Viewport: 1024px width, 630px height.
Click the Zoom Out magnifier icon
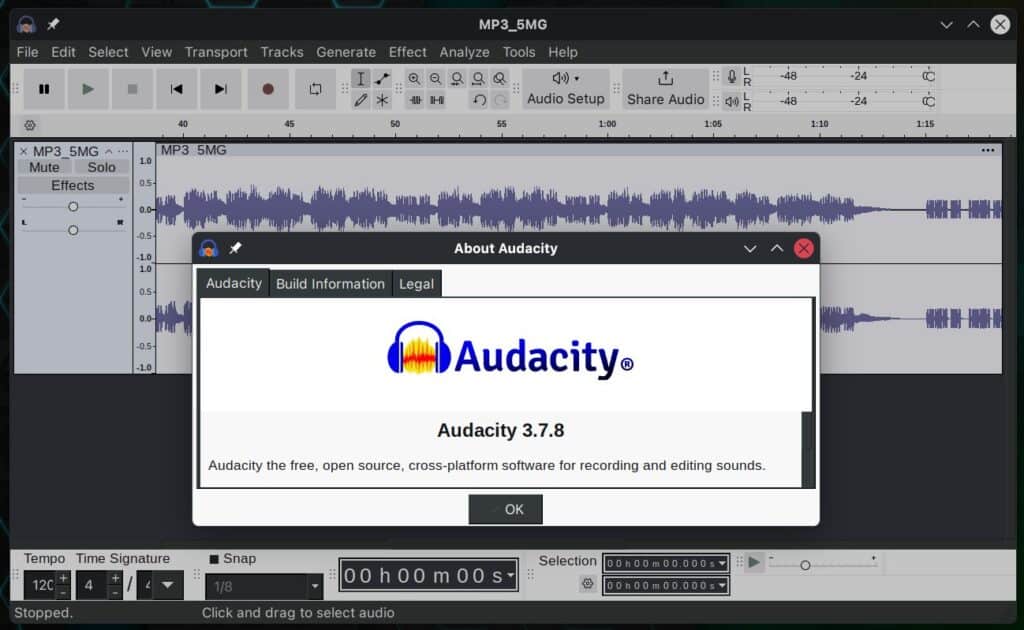(x=436, y=79)
